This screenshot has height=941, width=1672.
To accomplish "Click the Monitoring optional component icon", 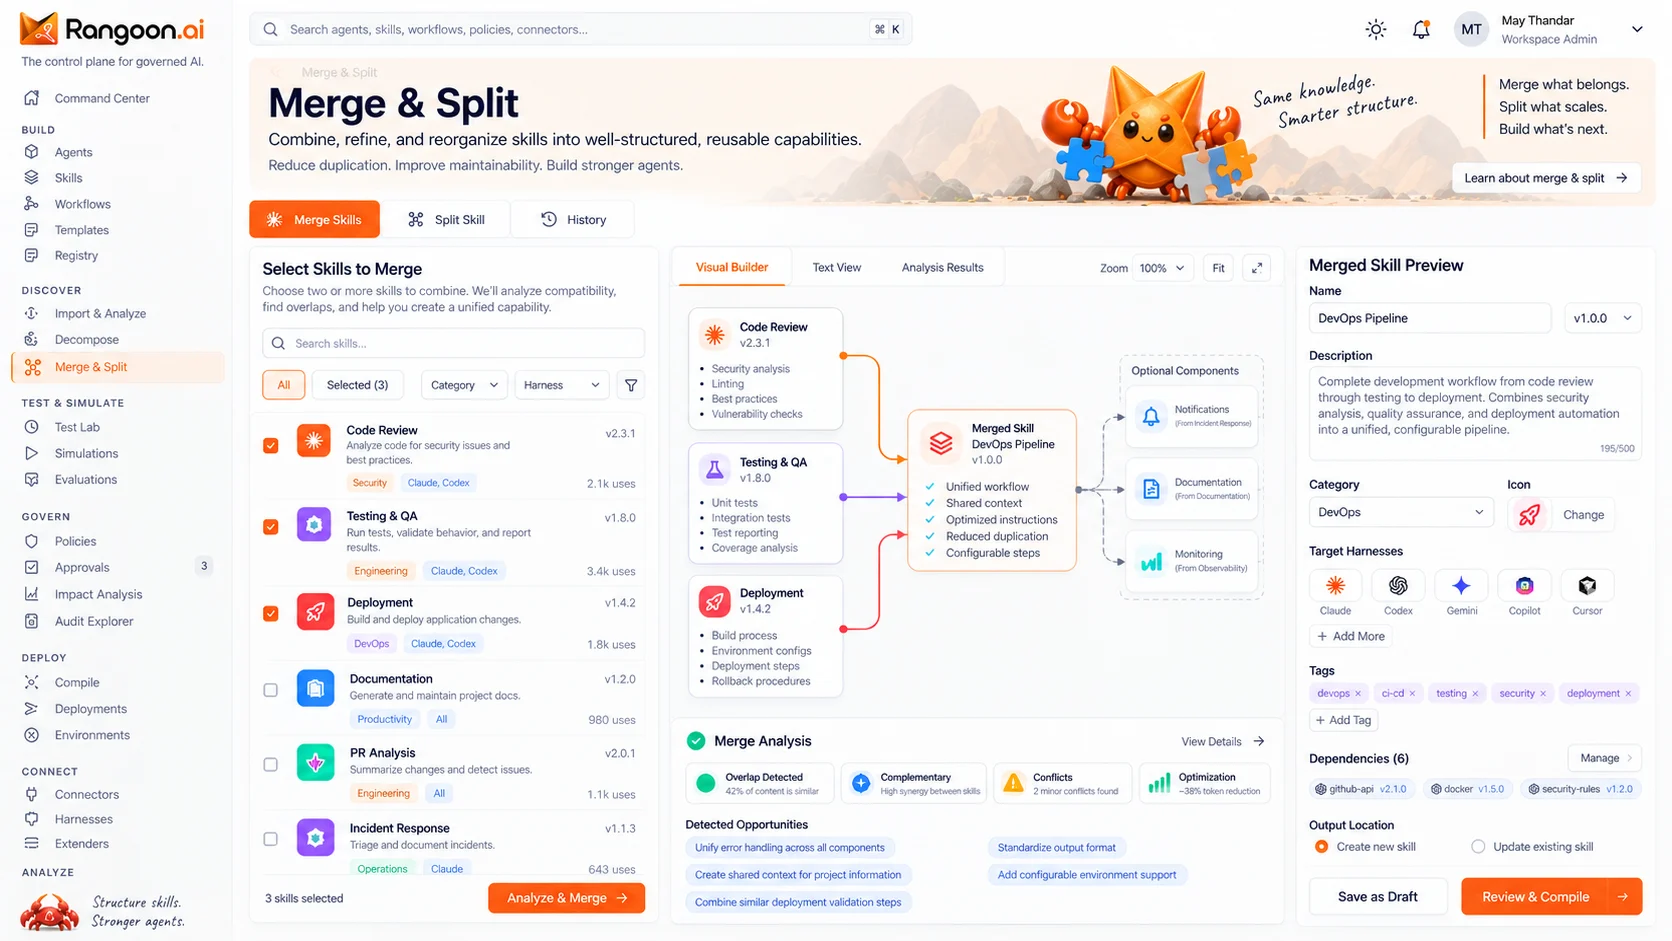I will (x=1151, y=561).
